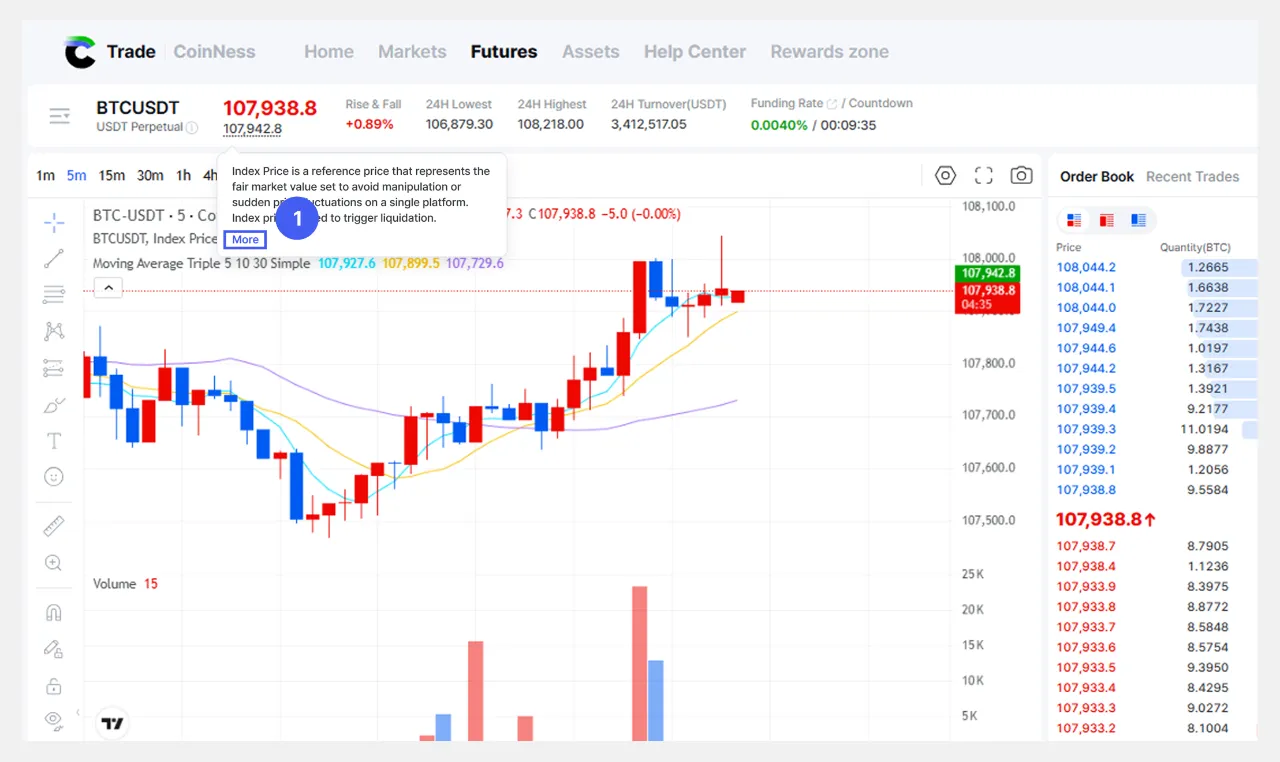Switch to Recent Trades tab

1192,176
